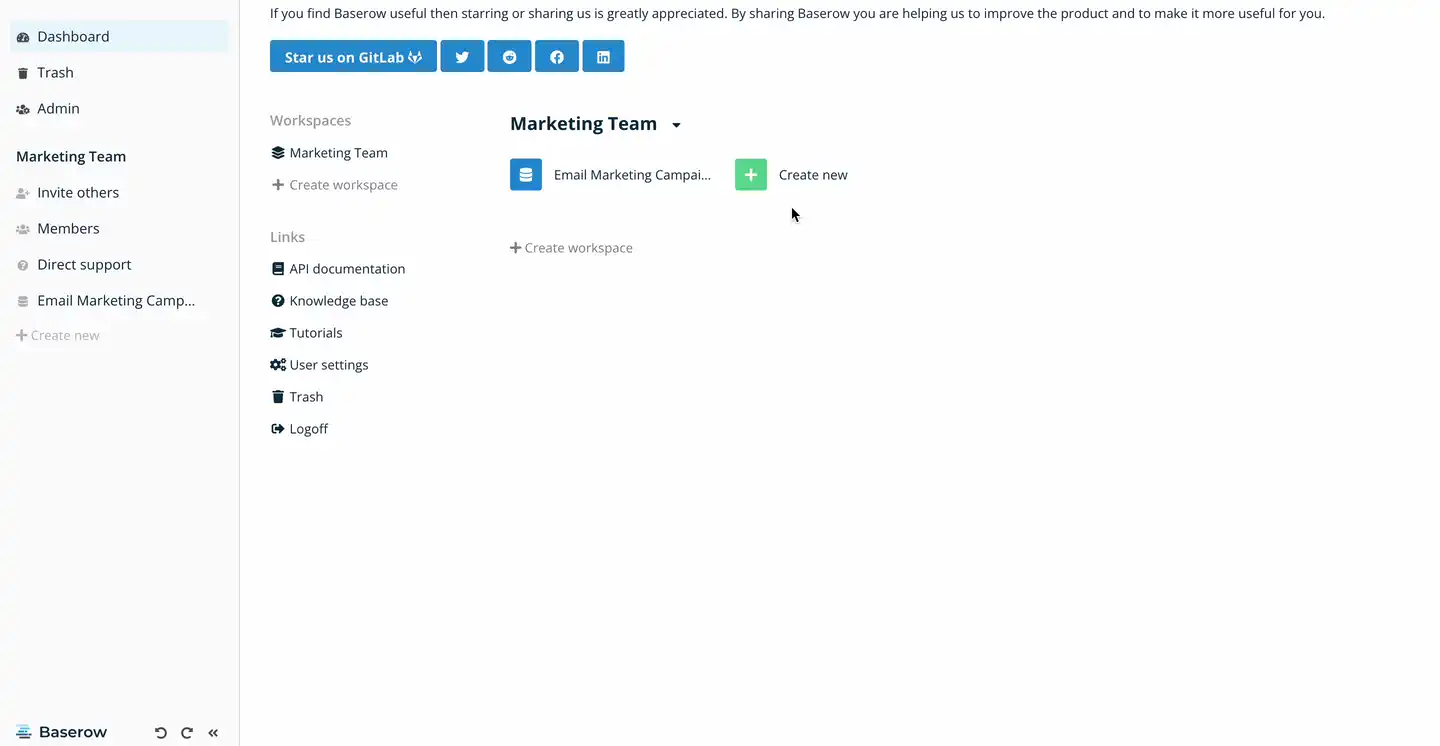The height and width of the screenshot is (746, 1440).
Task: Open the Marketing Team workspace dropdown
Action: point(676,124)
